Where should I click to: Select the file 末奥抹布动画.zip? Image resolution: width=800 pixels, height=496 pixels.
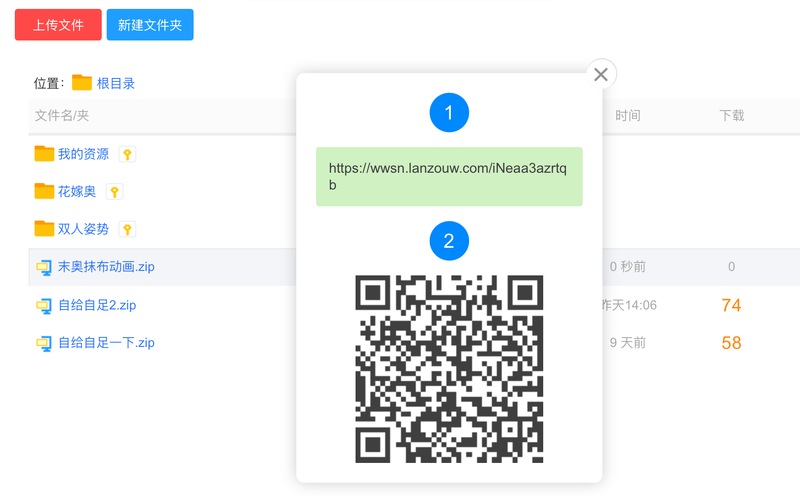106,266
